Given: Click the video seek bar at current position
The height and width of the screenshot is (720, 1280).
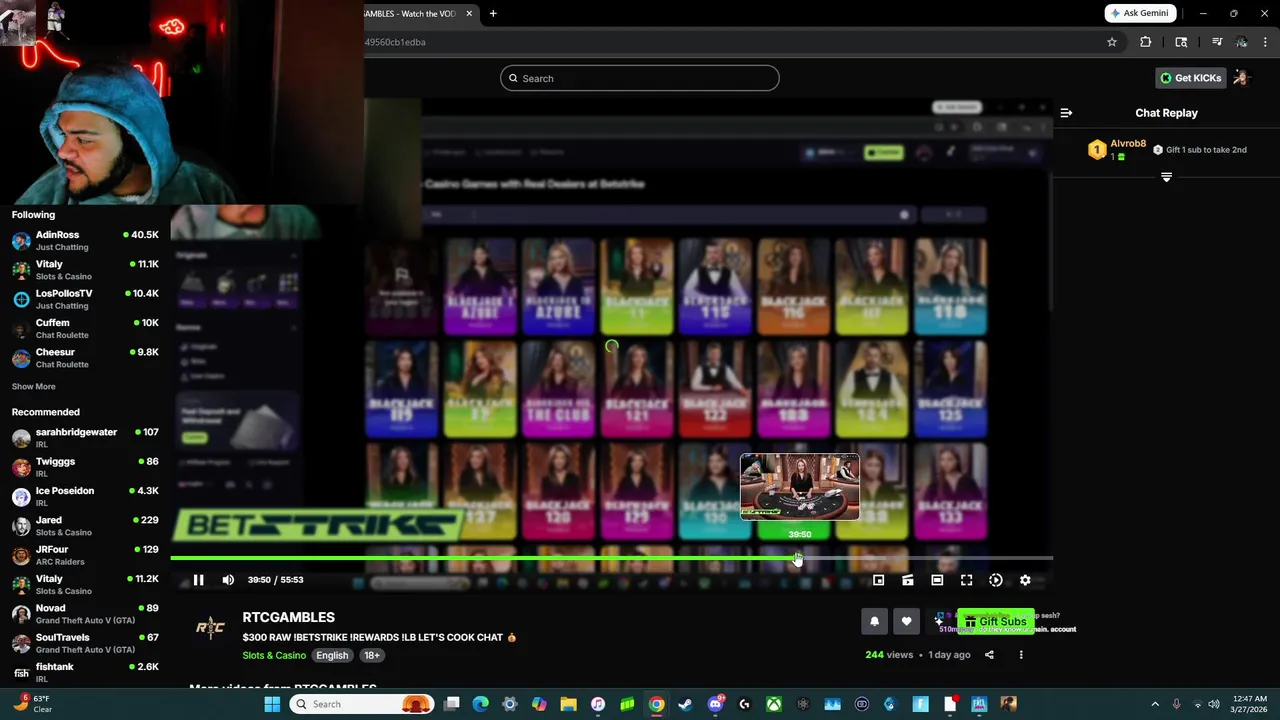Looking at the screenshot, I should (x=797, y=558).
